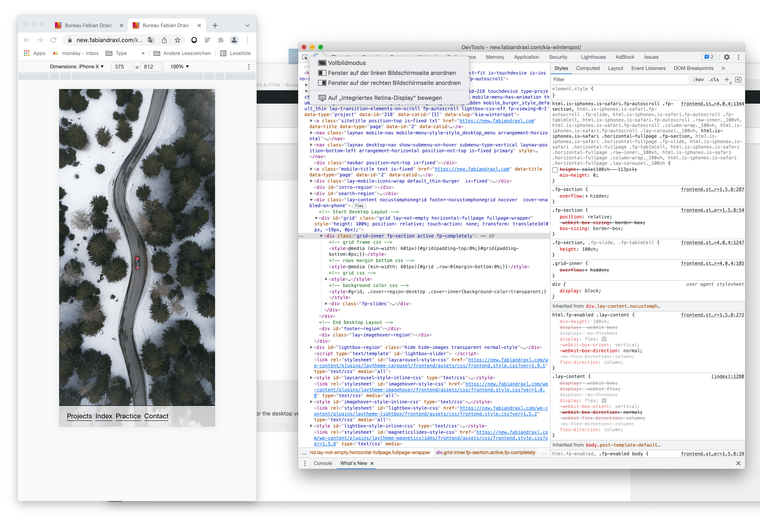Click the styles Filter input field
Image resolution: width=760 pixels, height=518 pixels.
pos(620,79)
